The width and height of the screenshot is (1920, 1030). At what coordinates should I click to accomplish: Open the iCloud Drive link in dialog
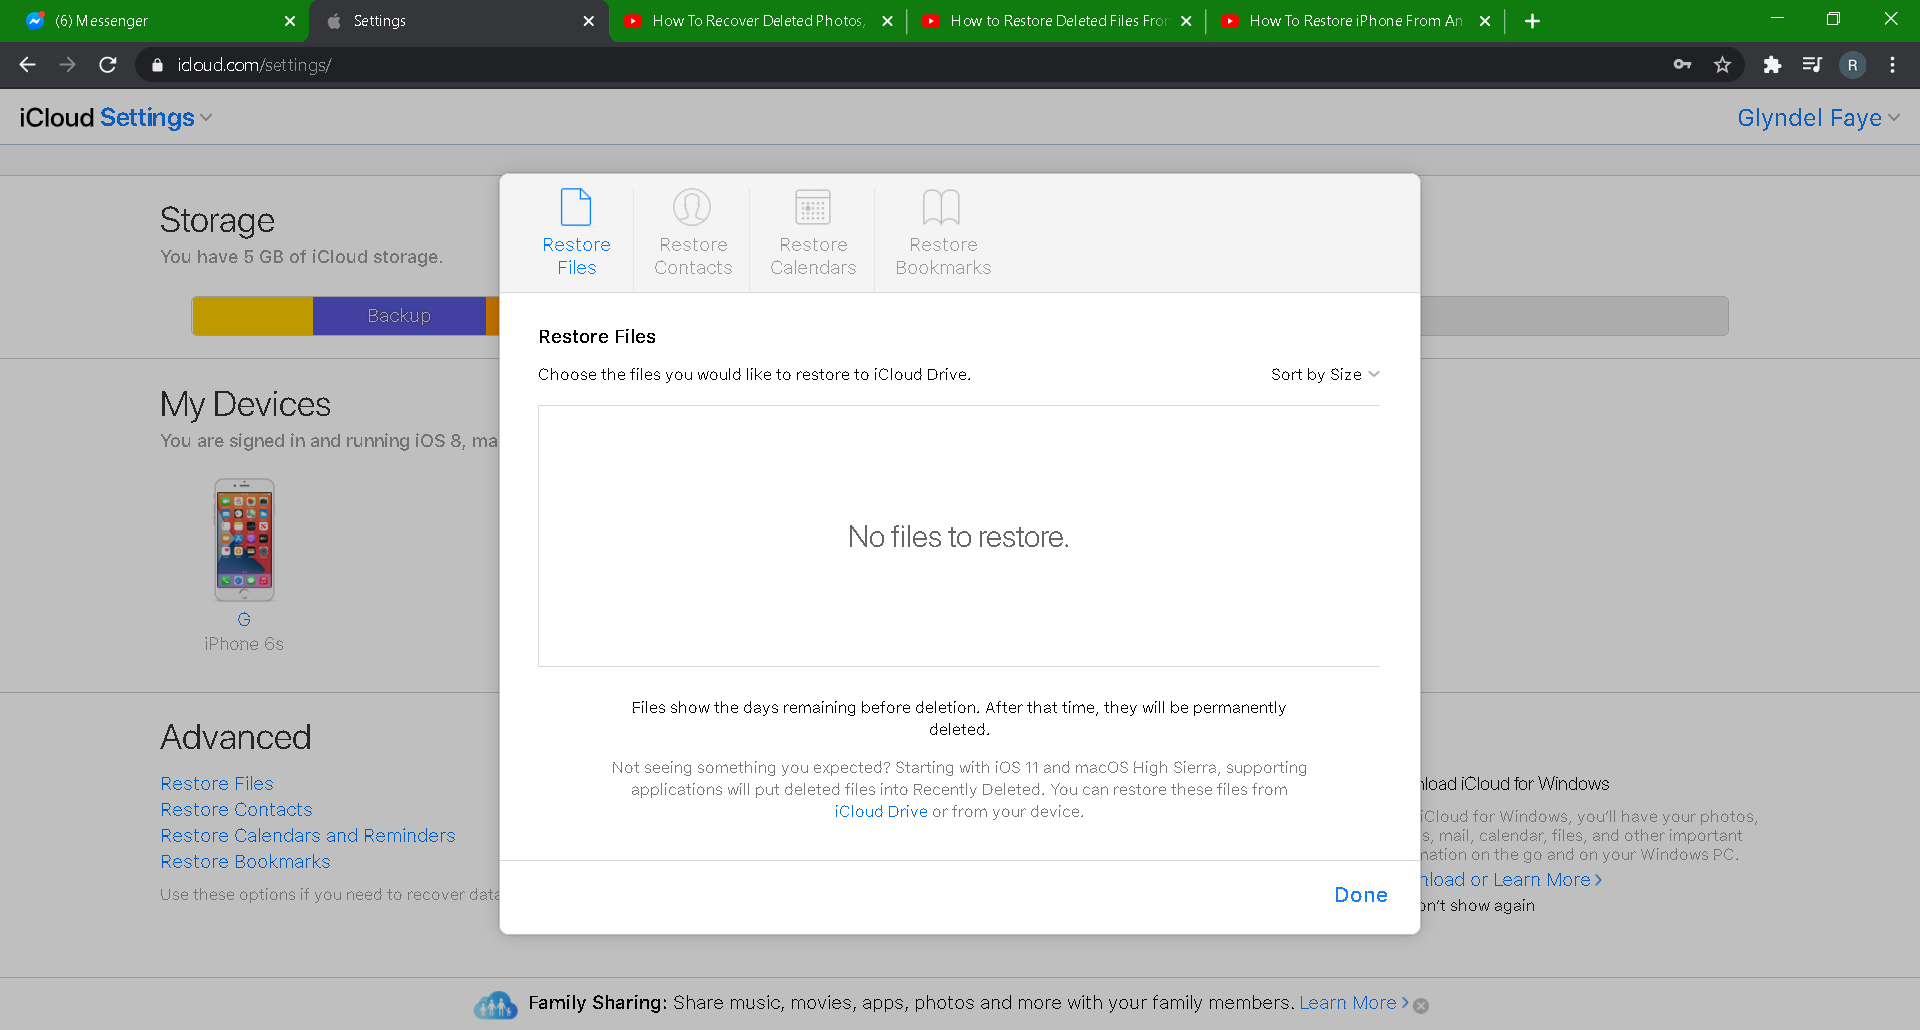coord(881,811)
